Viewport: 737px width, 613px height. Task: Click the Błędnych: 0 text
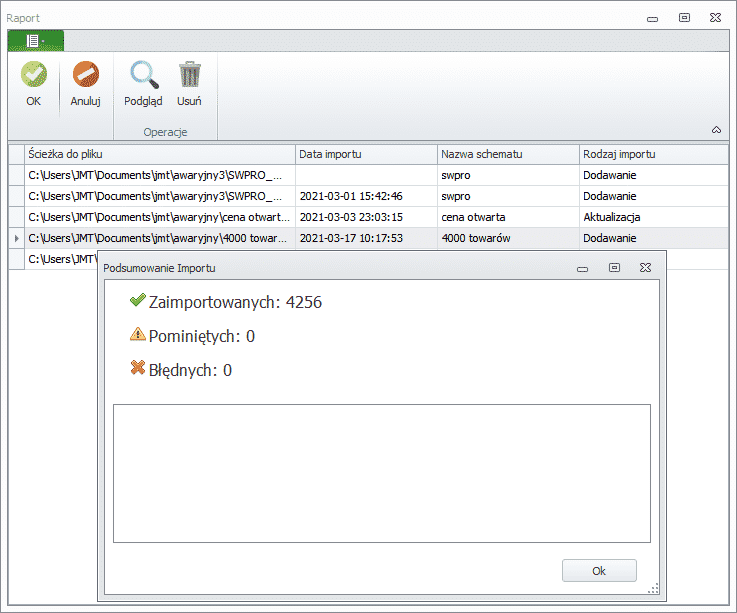click(190, 370)
